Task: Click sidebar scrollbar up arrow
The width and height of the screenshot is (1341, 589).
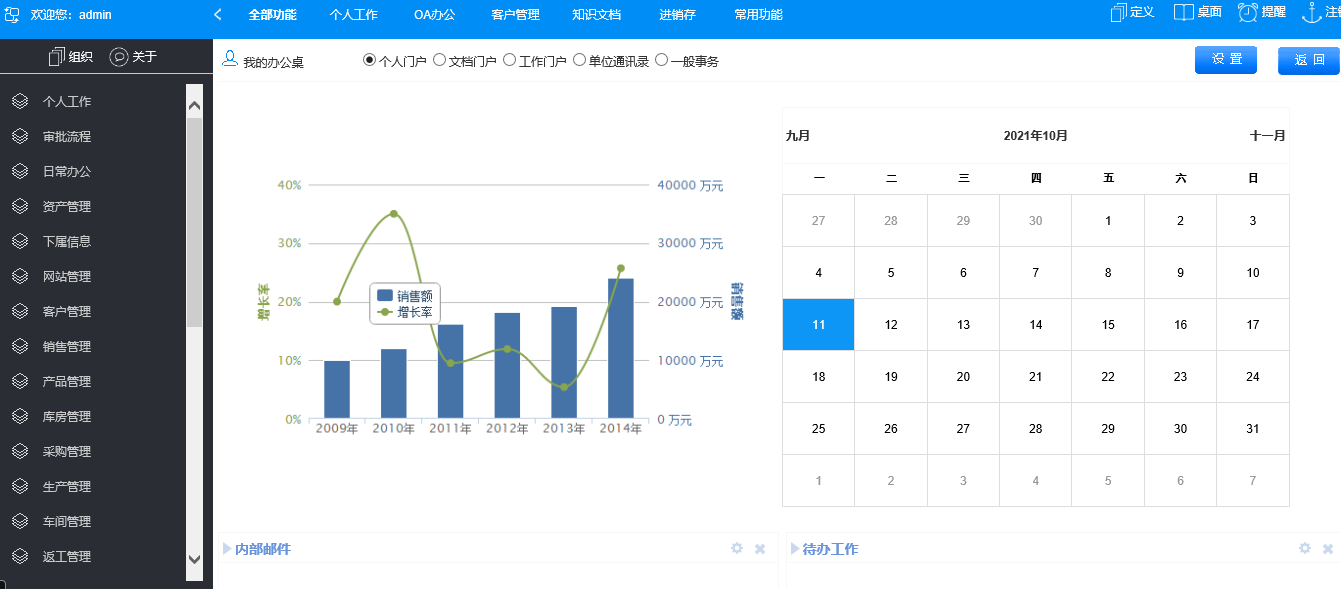Action: point(194,105)
